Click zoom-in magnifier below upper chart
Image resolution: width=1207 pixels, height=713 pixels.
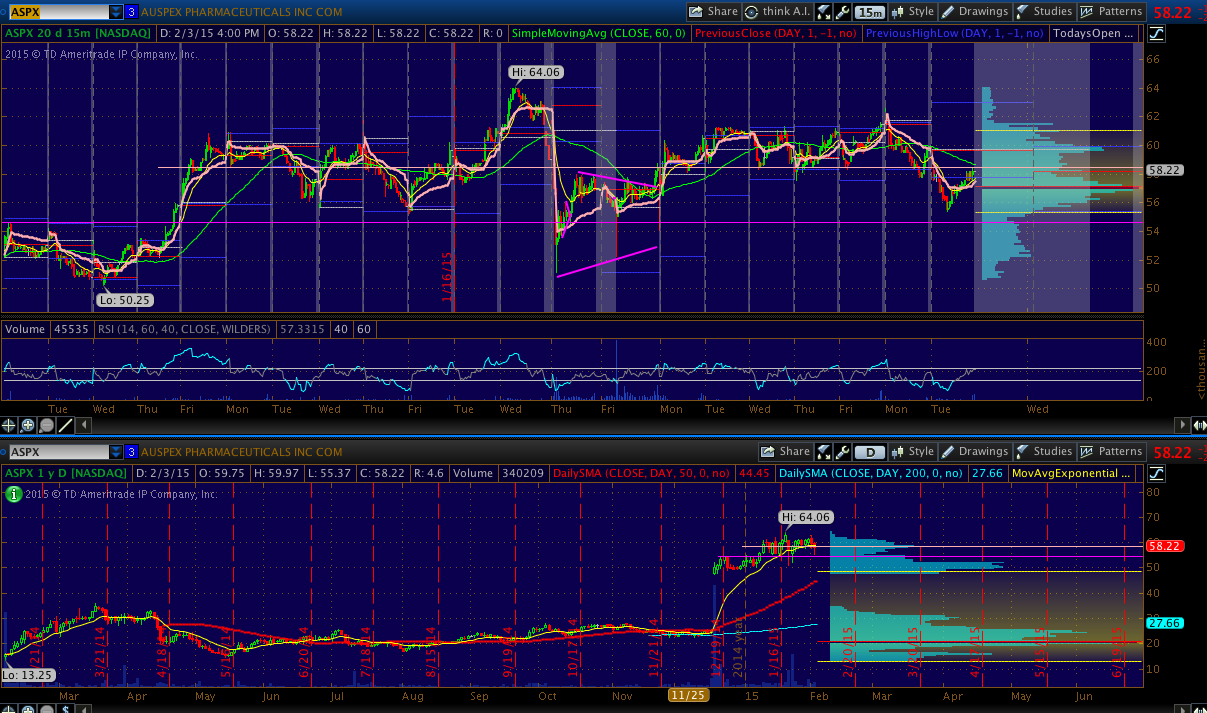[28, 425]
